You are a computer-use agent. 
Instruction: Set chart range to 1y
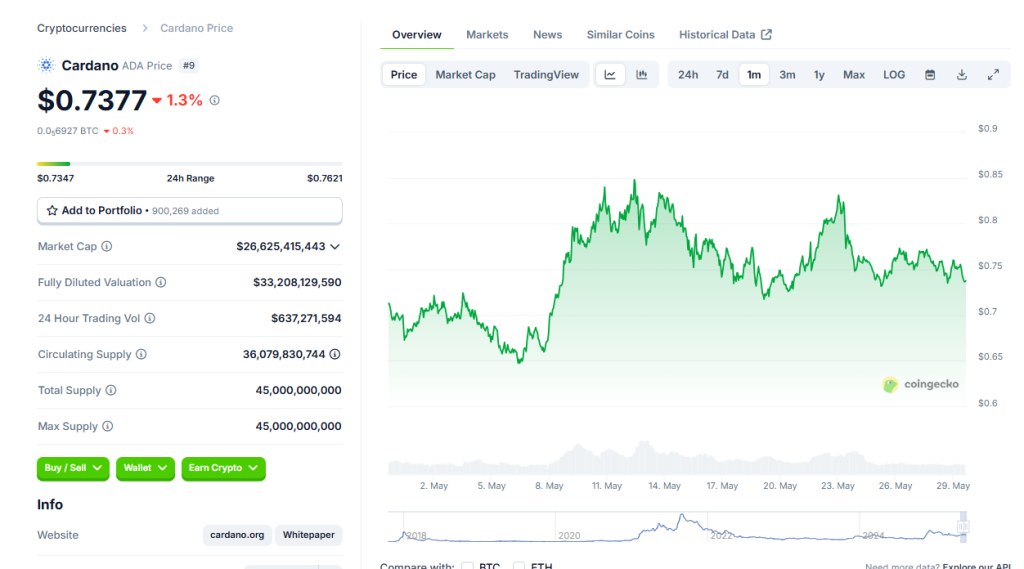pyautogui.click(x=819, y=74)
